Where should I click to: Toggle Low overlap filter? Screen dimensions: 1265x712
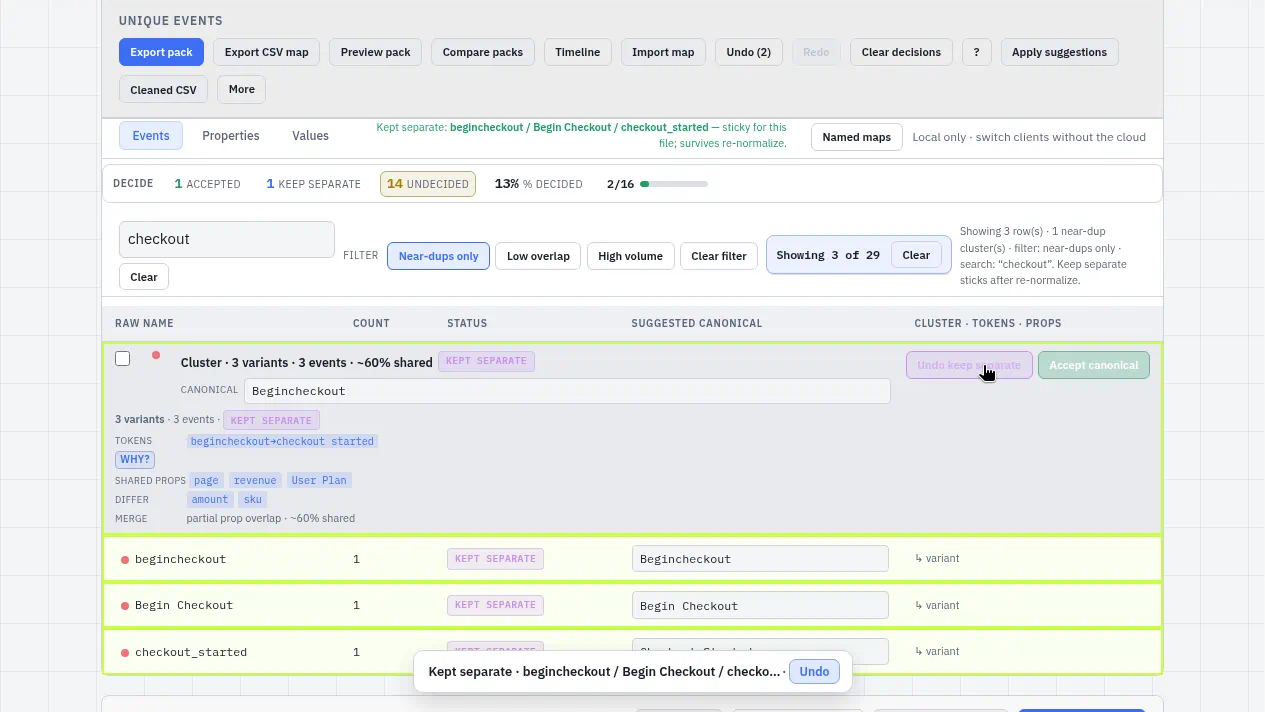[538, 256]
